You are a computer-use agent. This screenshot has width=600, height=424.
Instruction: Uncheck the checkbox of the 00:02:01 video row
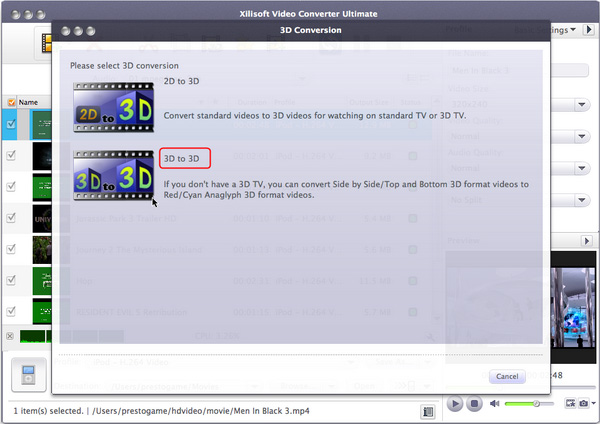(x=11, y=155)
